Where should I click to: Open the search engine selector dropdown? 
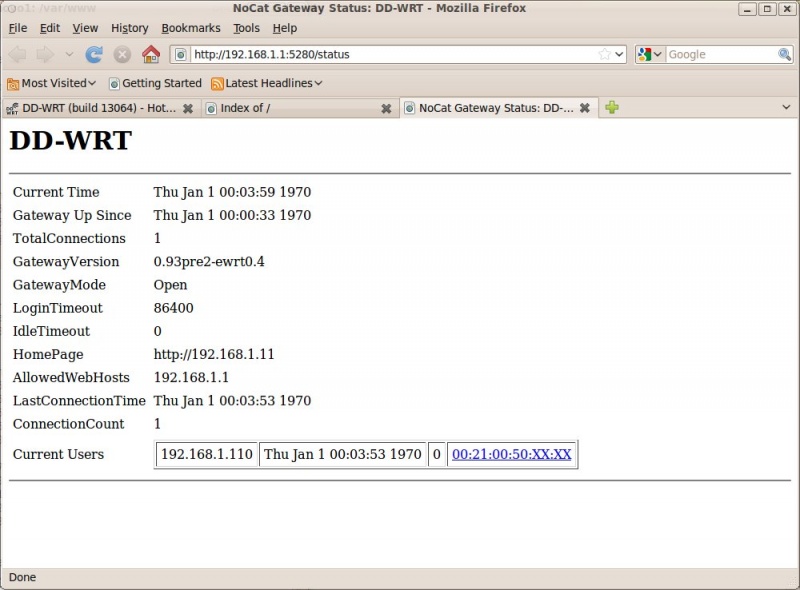click(657, 54)
